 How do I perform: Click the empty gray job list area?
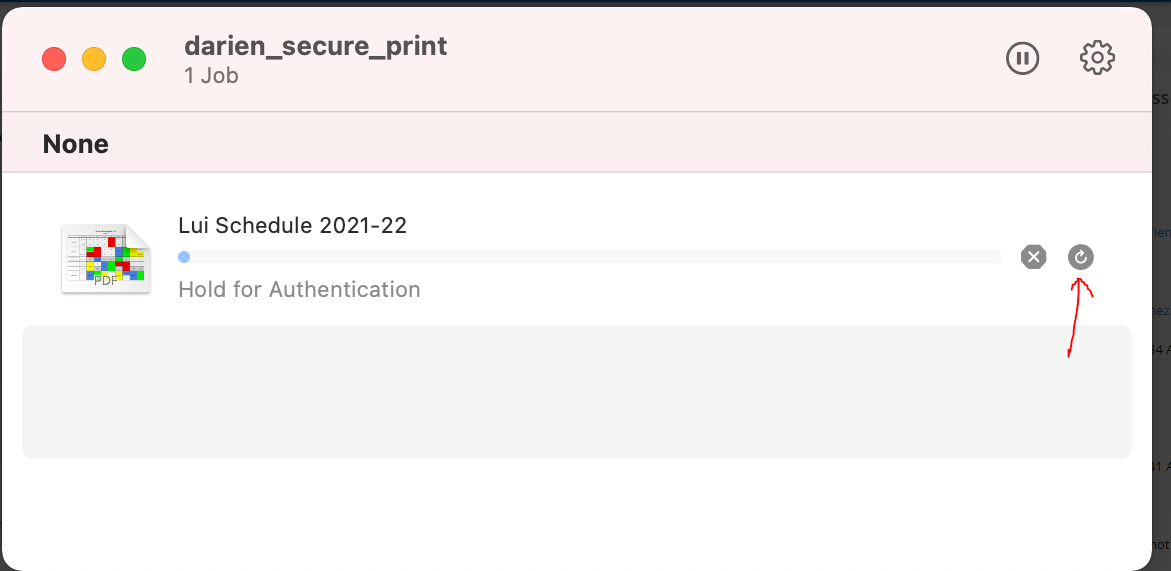click(x=577, y=392)
